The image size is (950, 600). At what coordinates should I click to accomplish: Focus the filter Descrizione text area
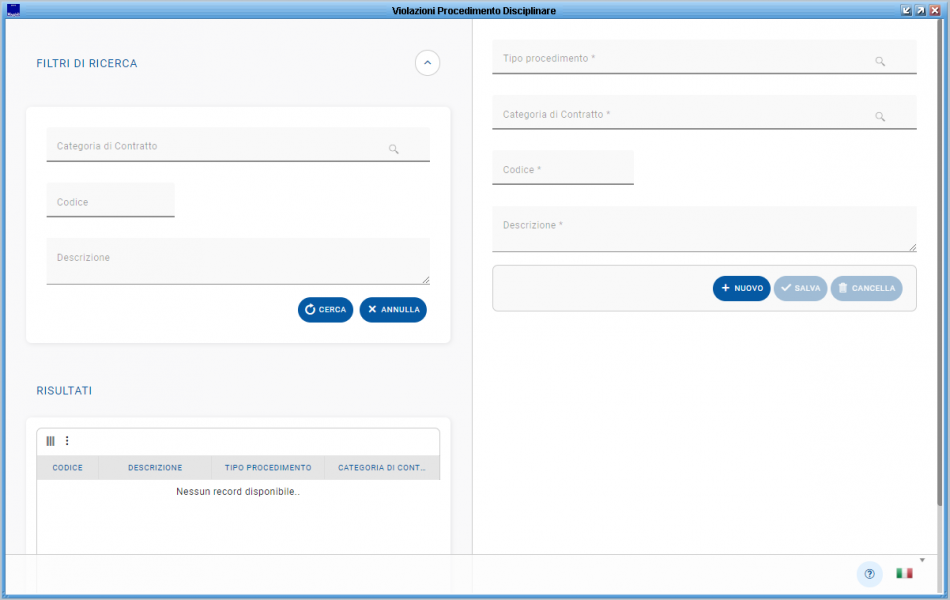point(238,261)
